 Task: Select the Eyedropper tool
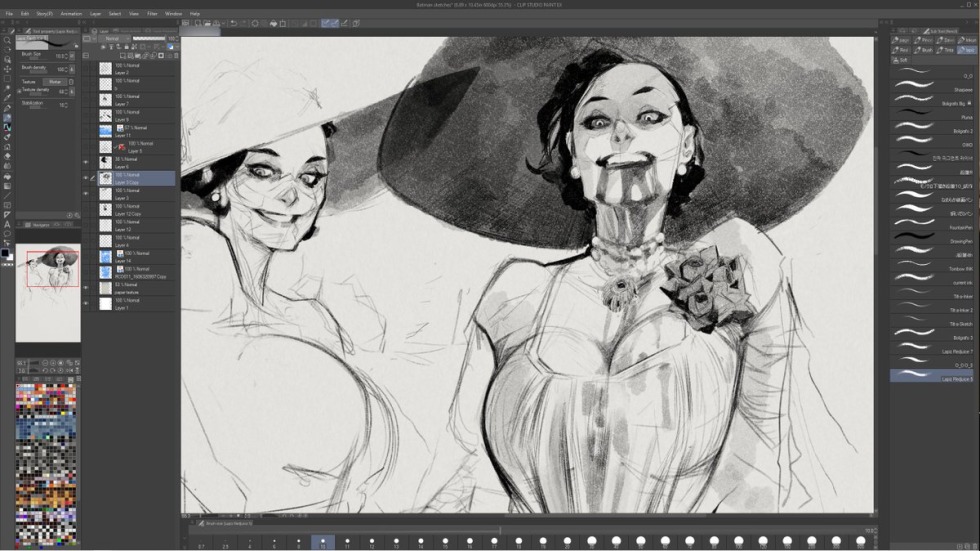[x=7, y=88]
